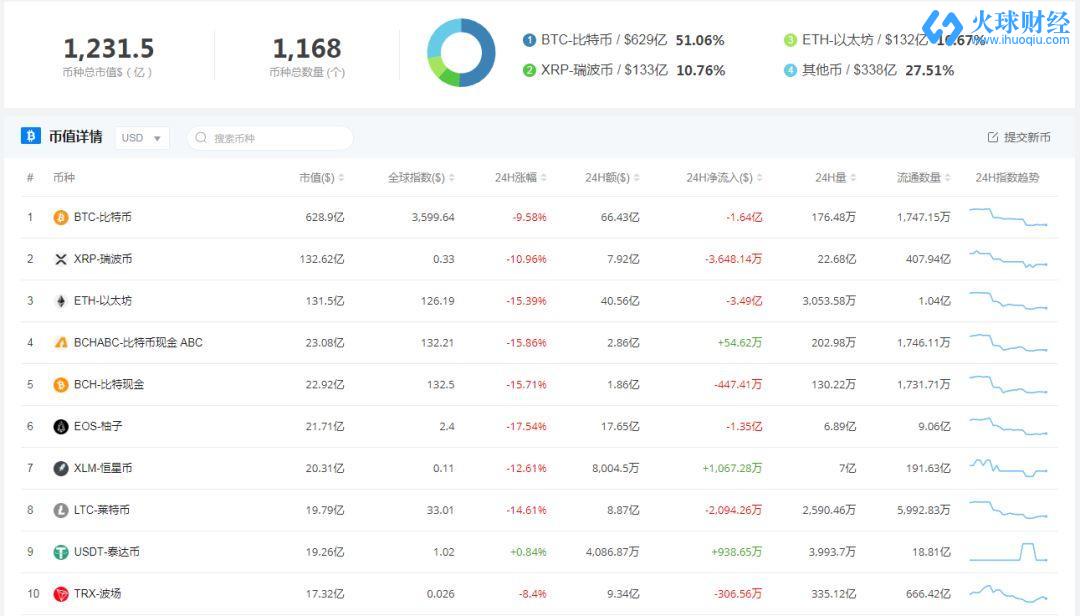Click the net inflow value +1,067.28万
The height and width of the screenshot is (616, 1080).
[x=732, y=469]
